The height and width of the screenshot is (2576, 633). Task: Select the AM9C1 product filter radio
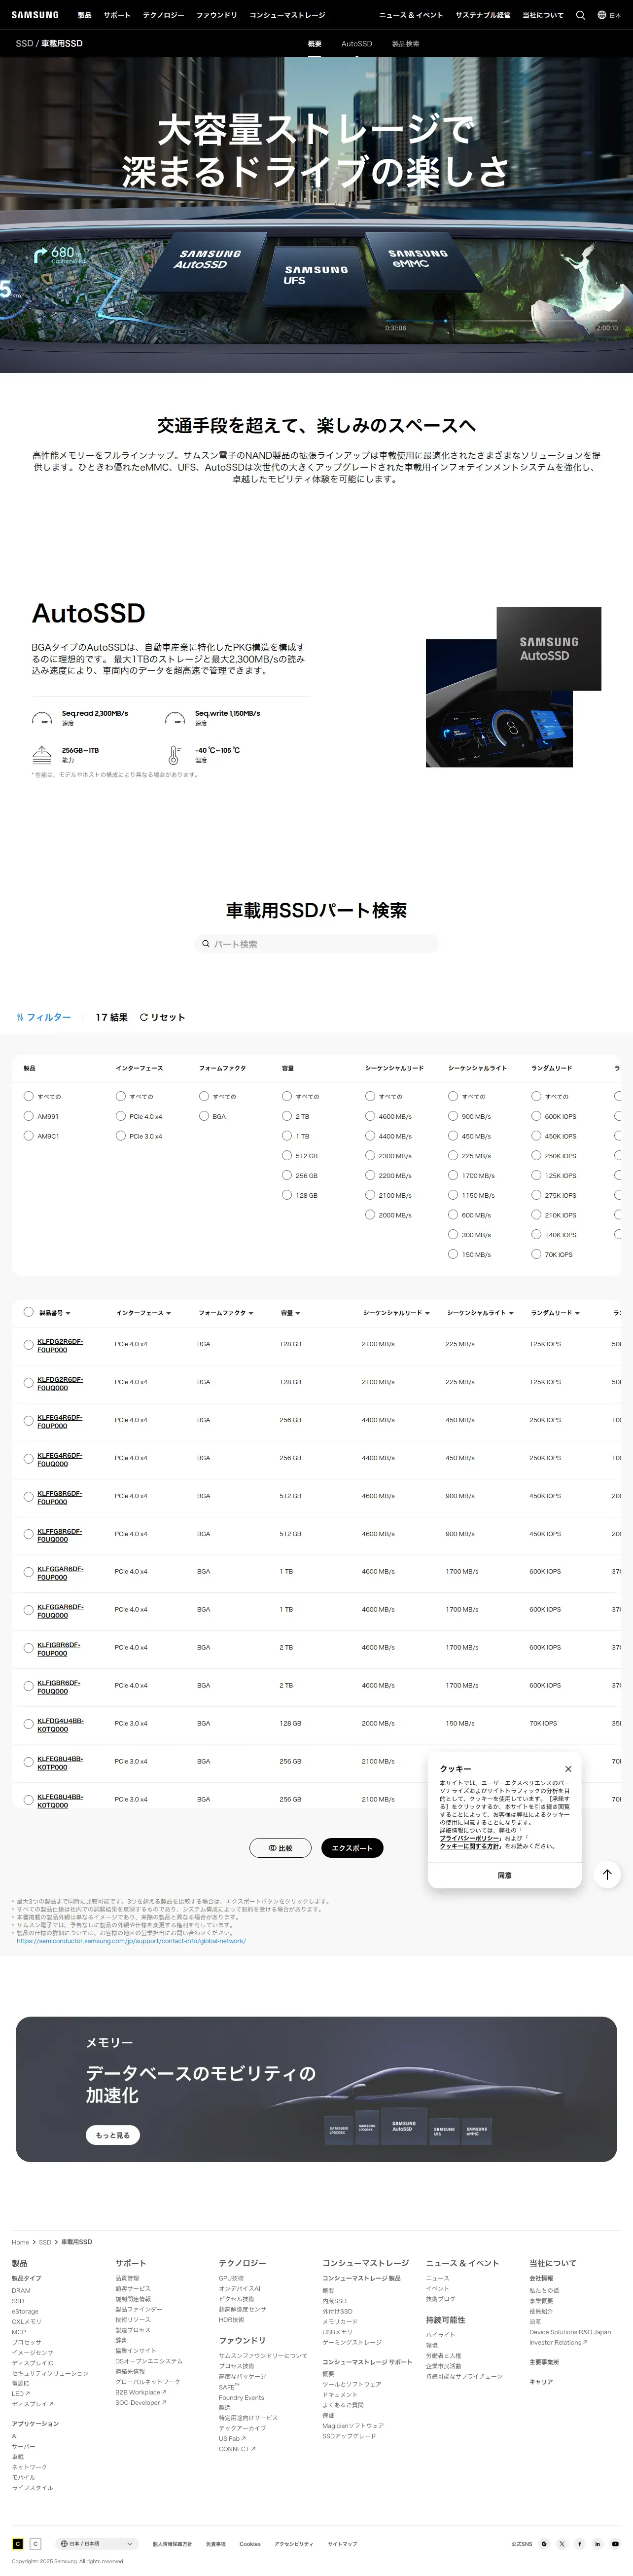(28, 1136)
